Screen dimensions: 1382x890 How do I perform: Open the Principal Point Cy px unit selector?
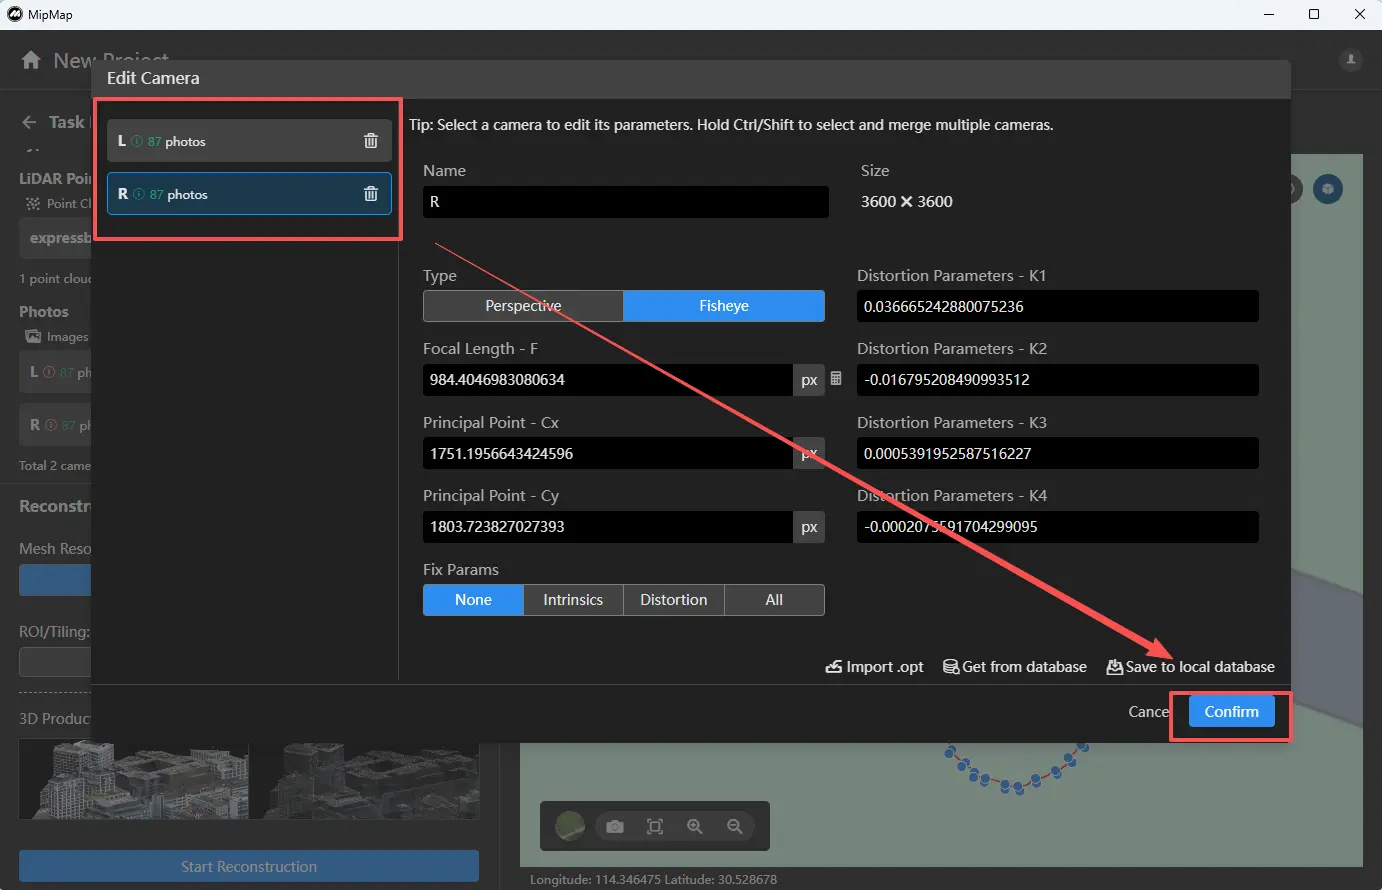[809, 527]
